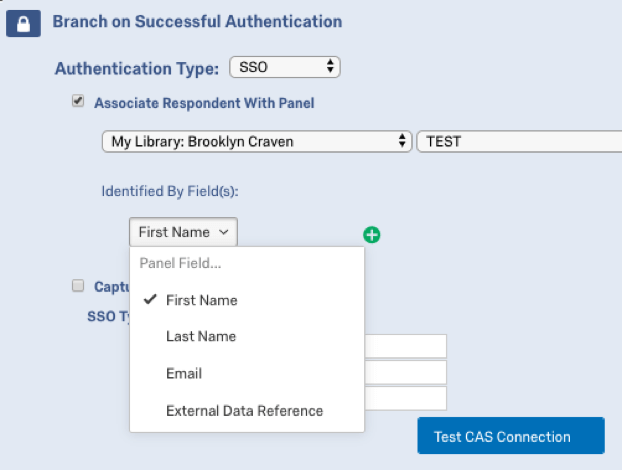Image resolution: width=622 pixels, height=470 pixels.
Task: Collapse the First Name field dropdown
Action: pyautogui.click(x=184, y=232)
